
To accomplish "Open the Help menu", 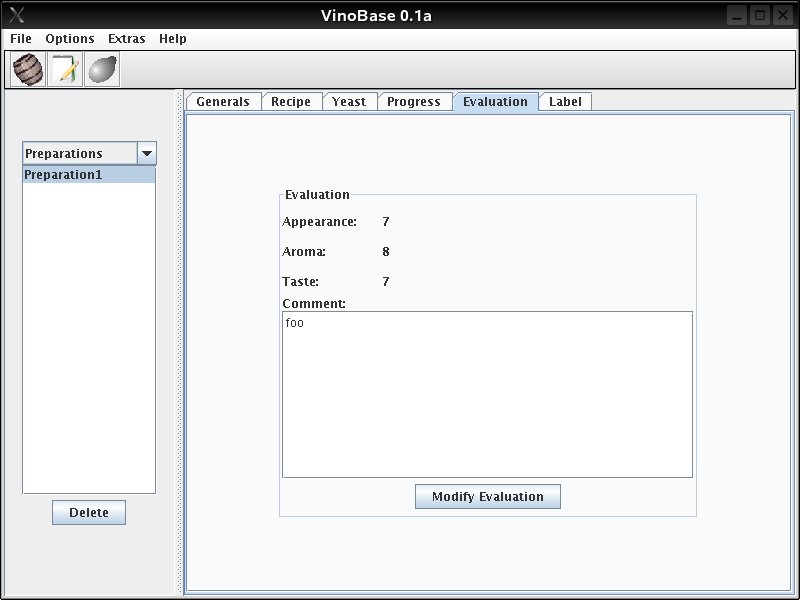I will tap(173, 39).
